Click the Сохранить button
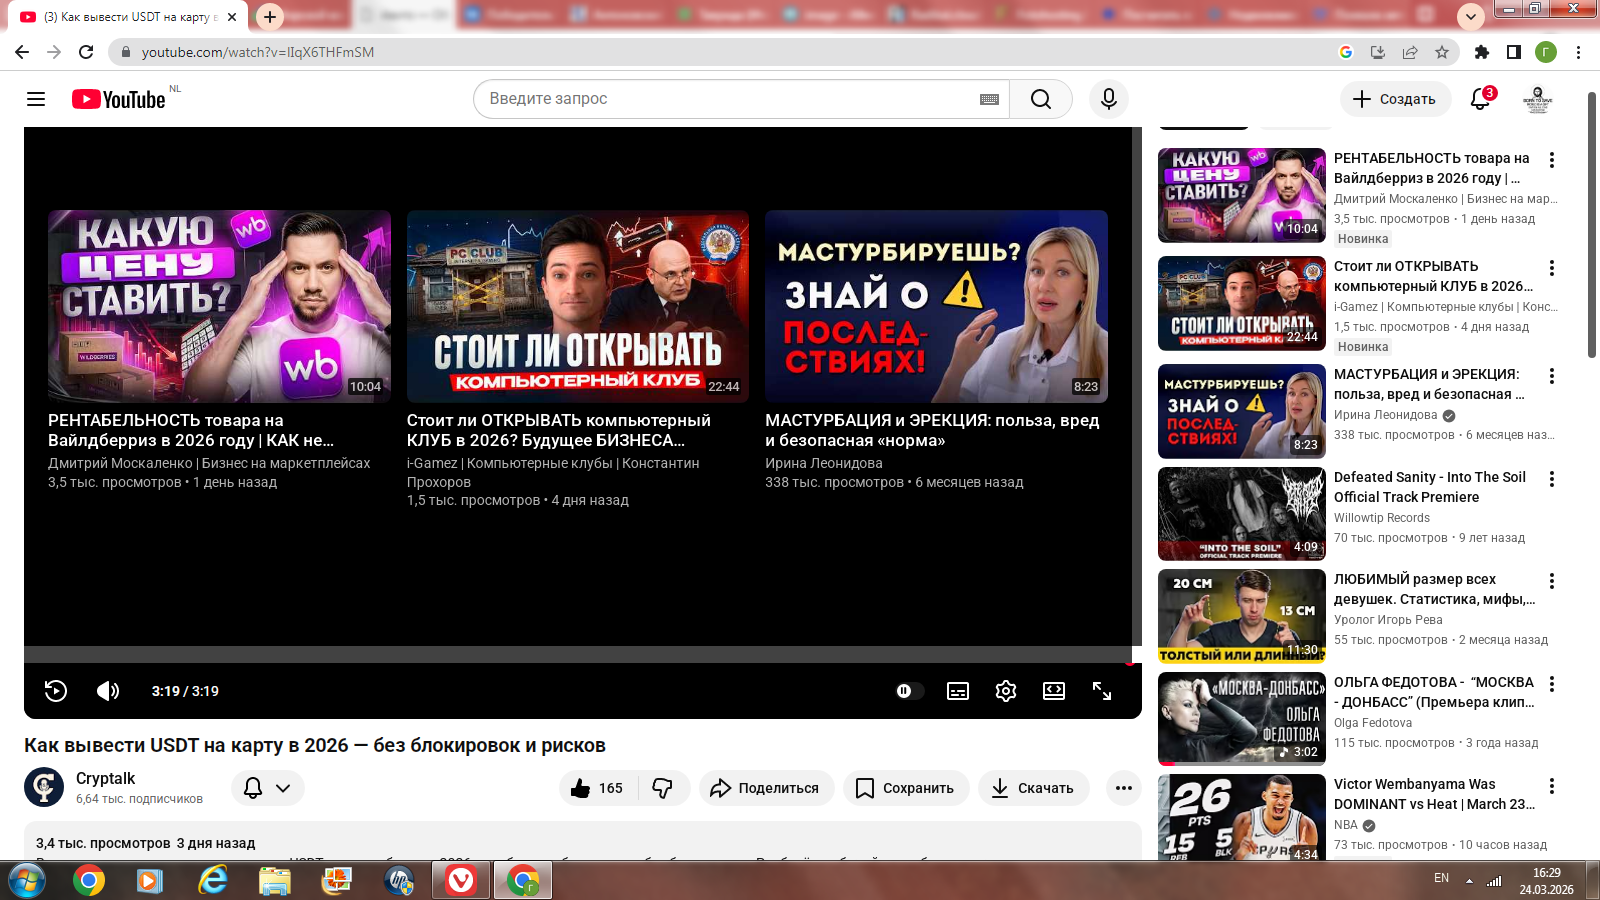The height and width of the screenshot is (900, 1600). [906, 788]
